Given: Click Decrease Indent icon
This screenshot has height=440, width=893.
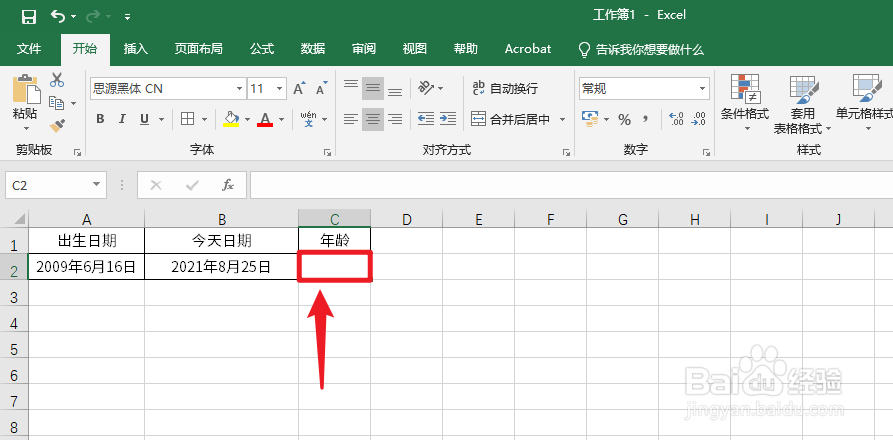Looking at the screenshot, I should point(425,119).
